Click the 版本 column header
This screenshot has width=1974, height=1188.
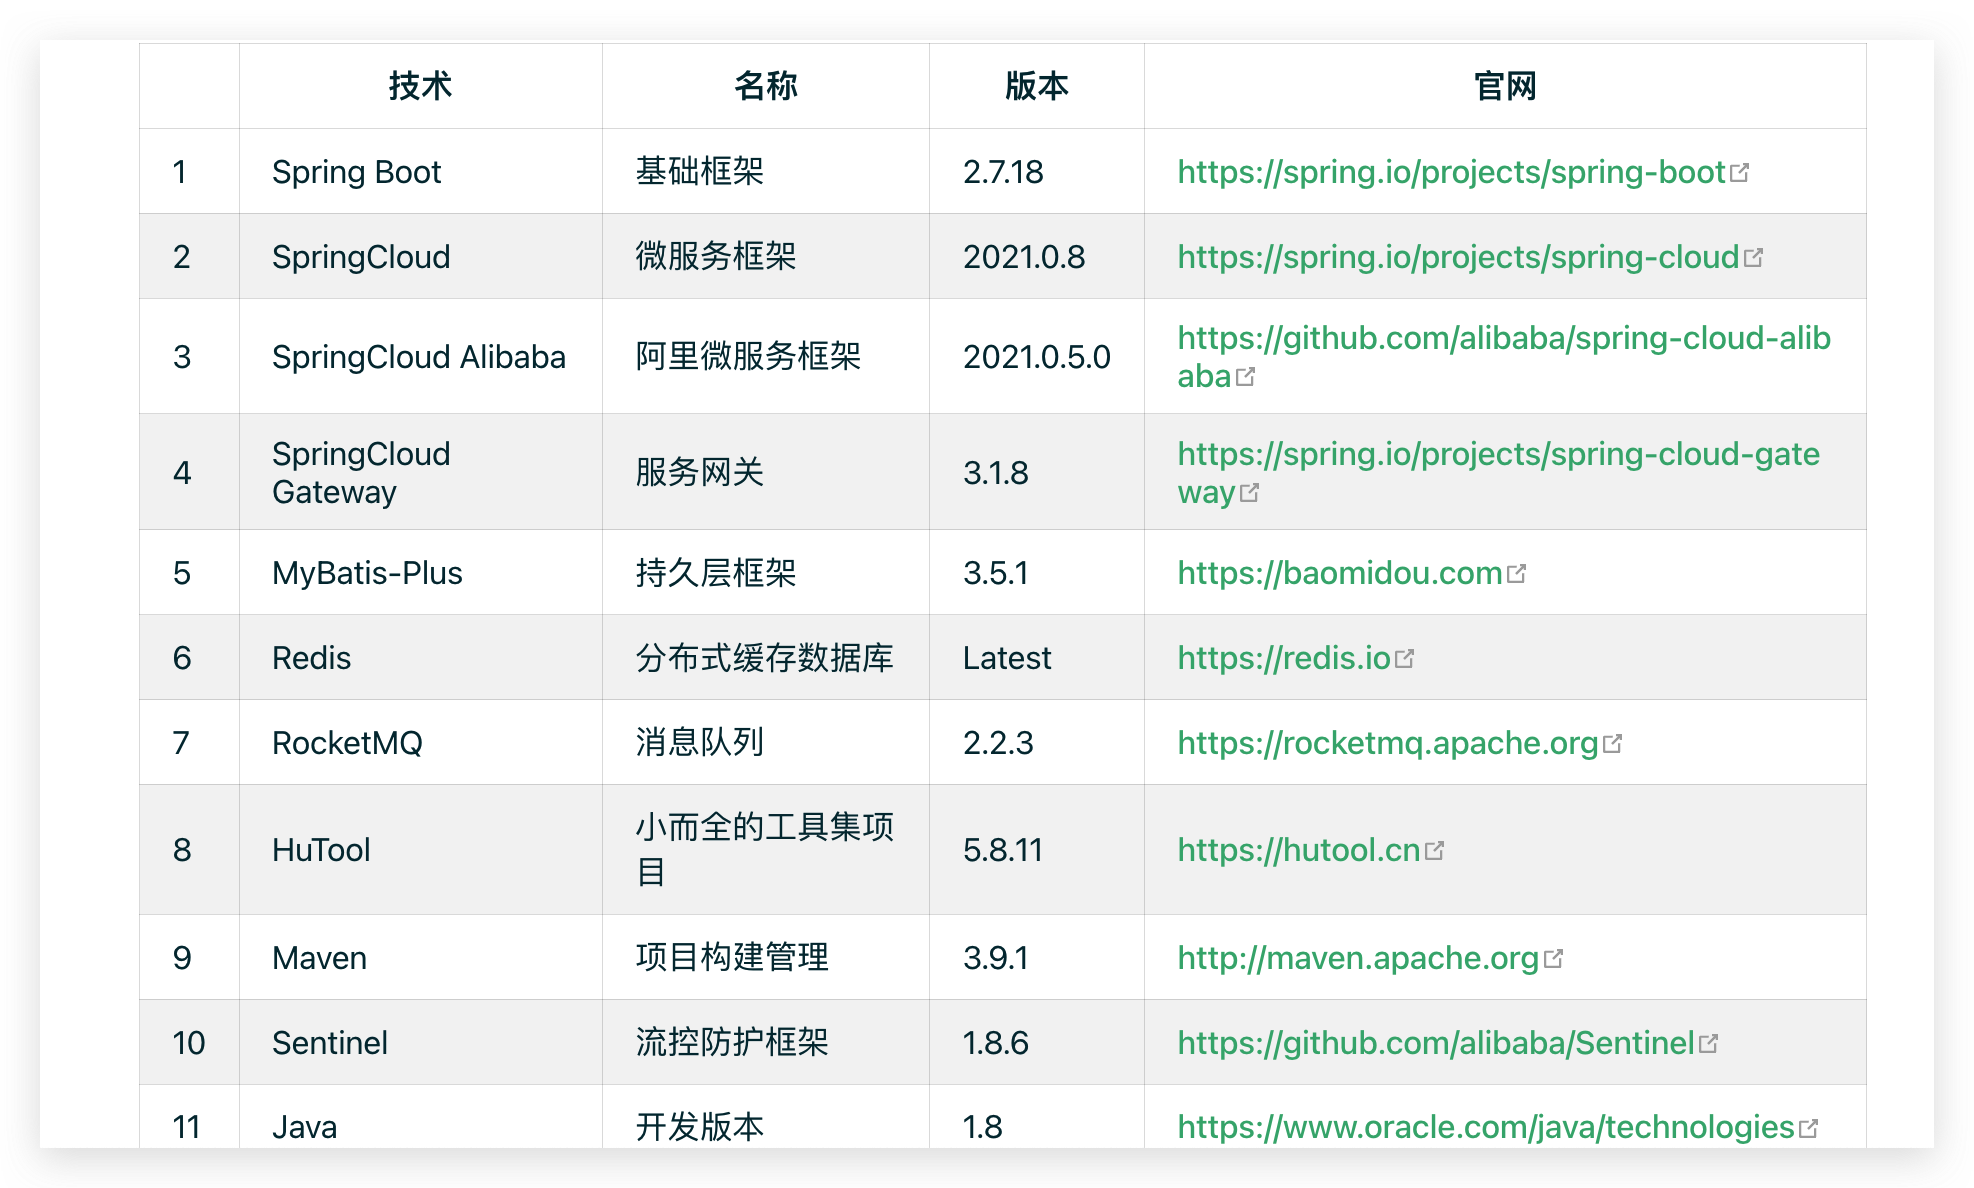pyautogui.click(x=1036, y=86)
